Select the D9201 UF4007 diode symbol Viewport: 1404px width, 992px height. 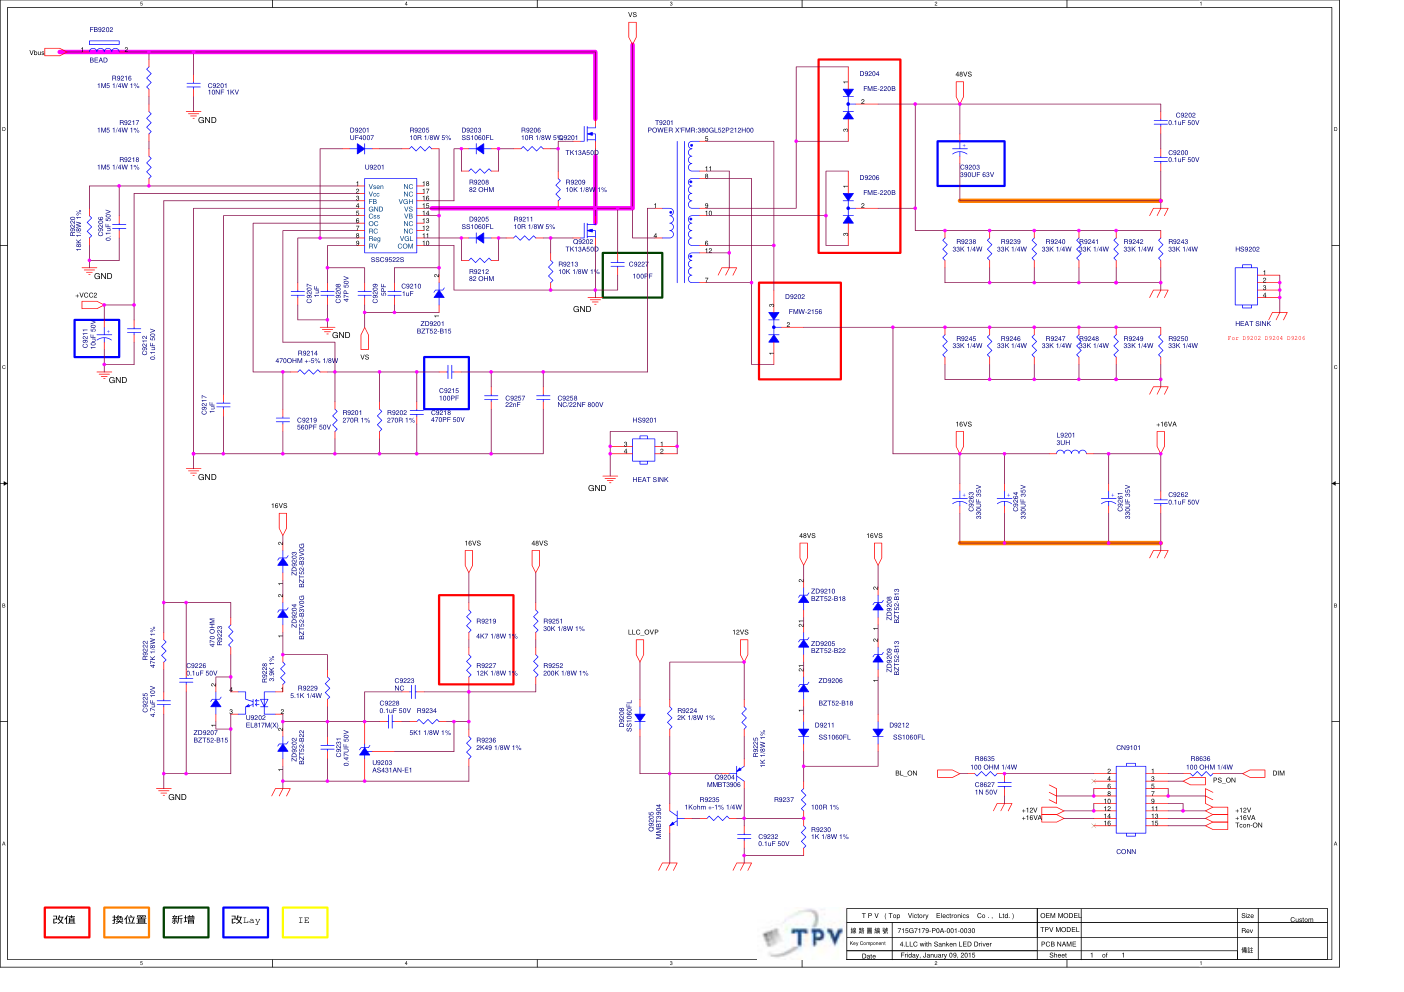(360, 148)
